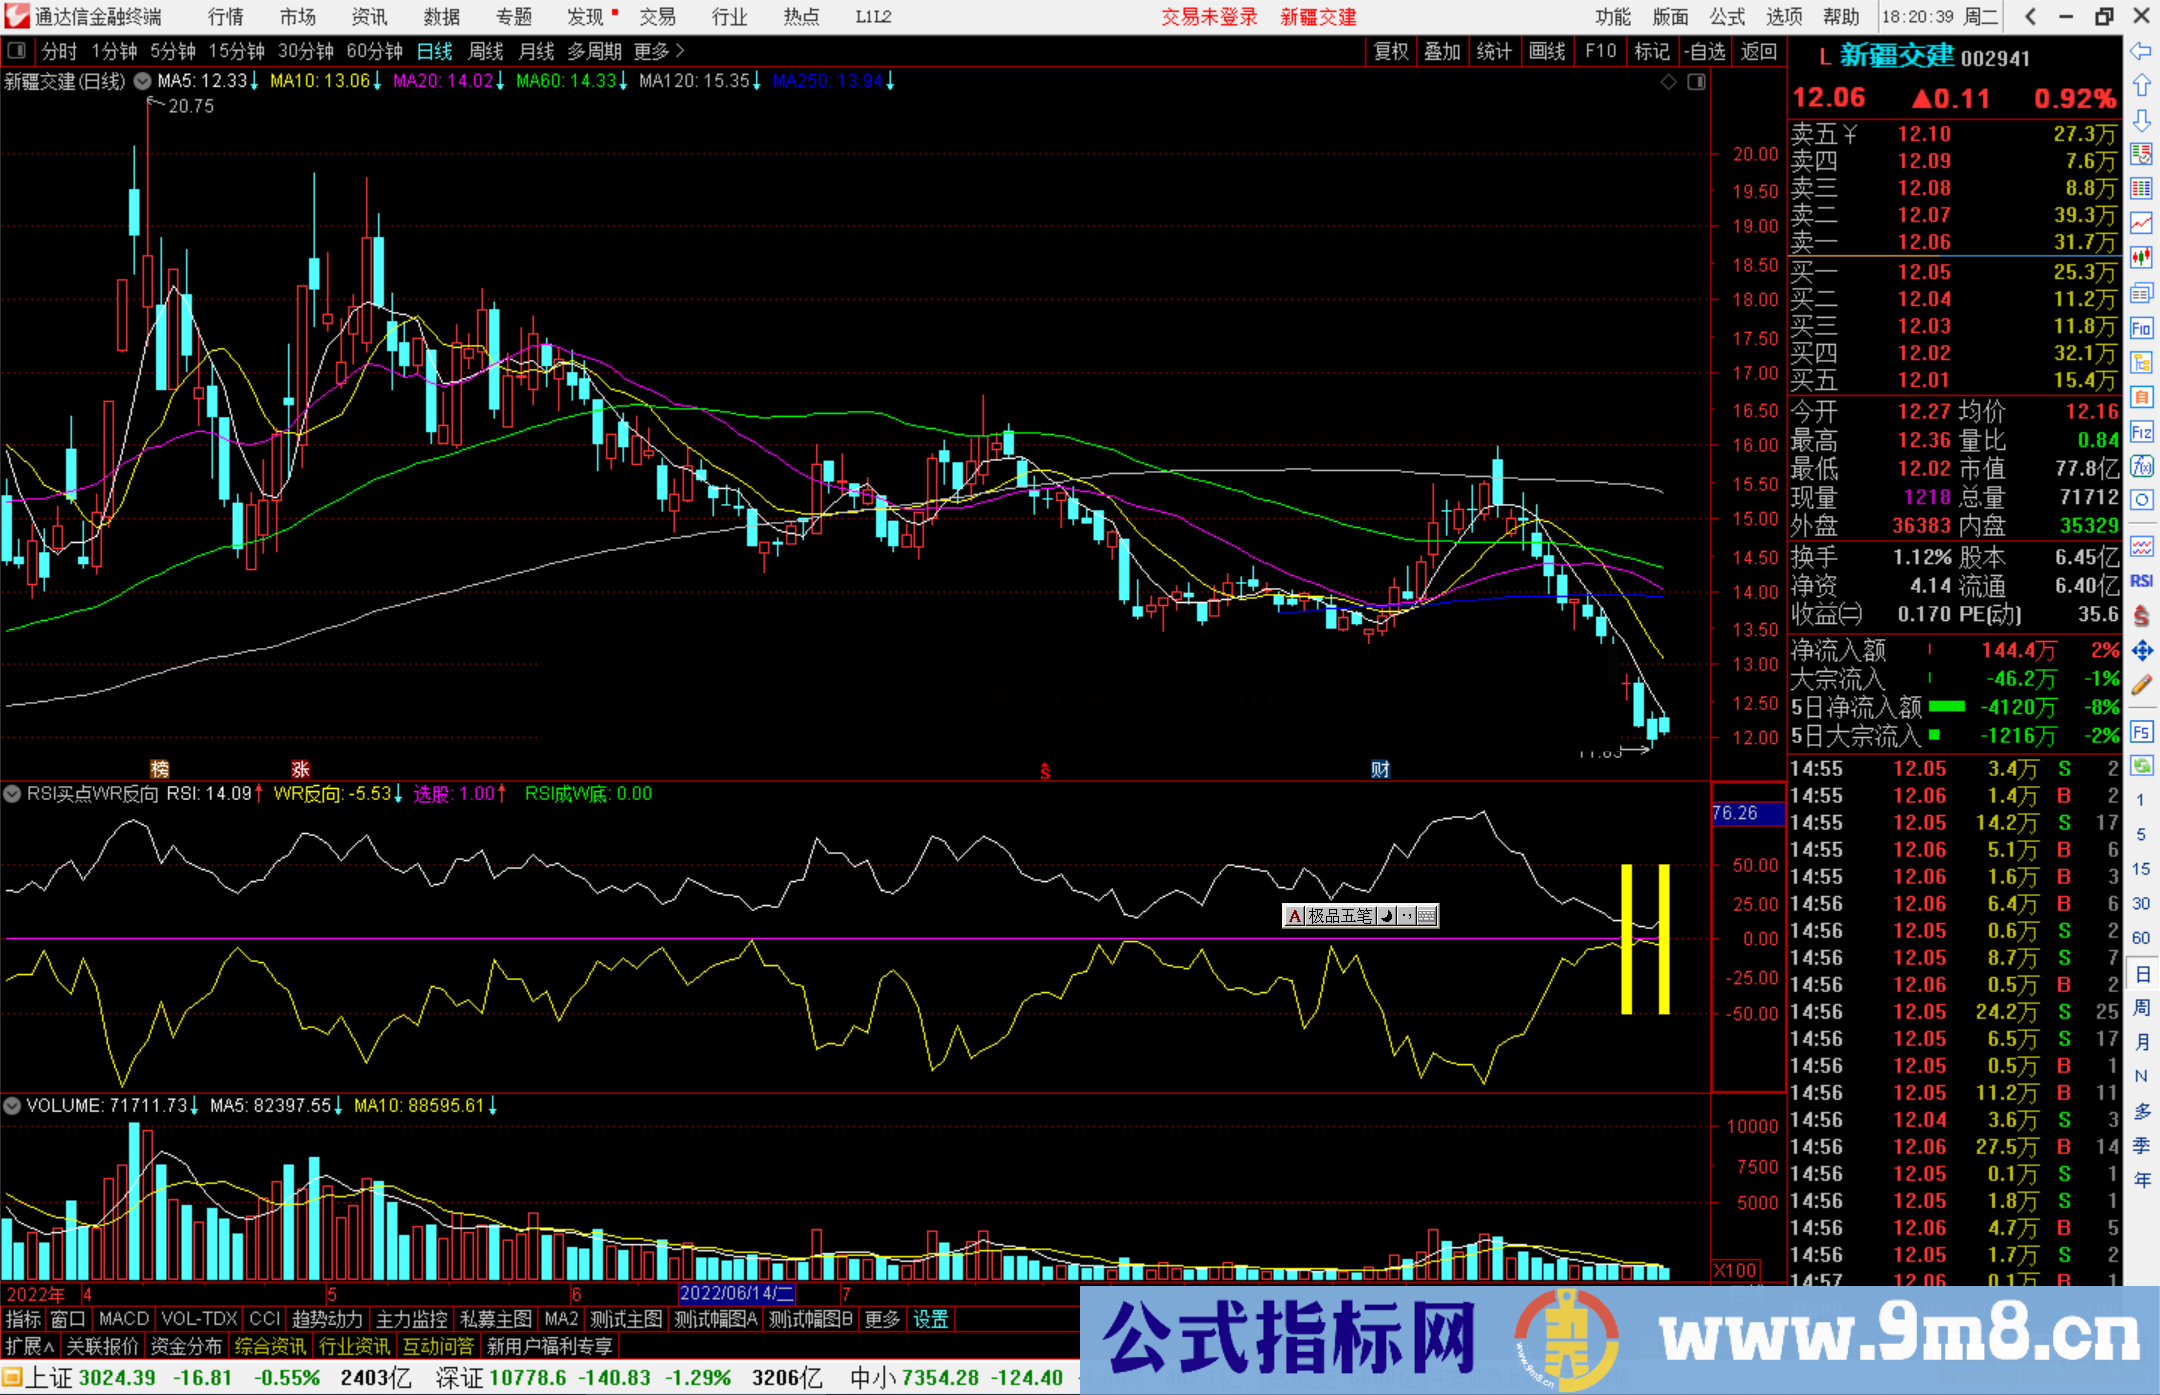Click the 设置 button in indicator bar
Viewport: 2160px width, 1395px height.
[929, 1319]
